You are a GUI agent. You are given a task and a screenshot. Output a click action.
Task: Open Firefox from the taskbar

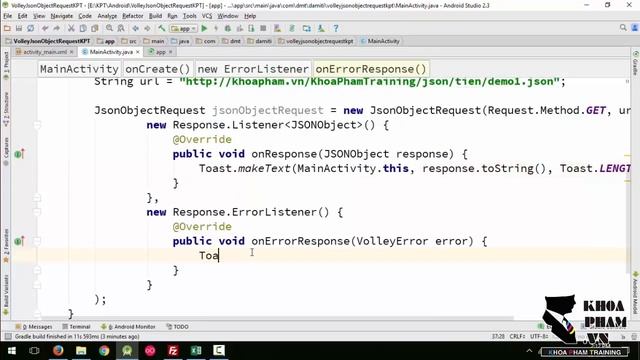pos(58,351)
